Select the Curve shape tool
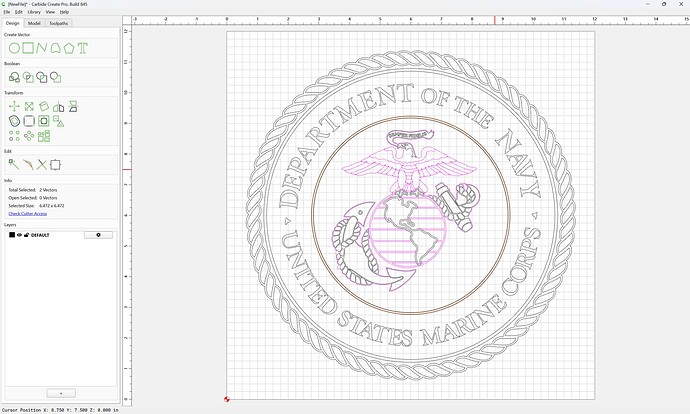 [55, 48]
